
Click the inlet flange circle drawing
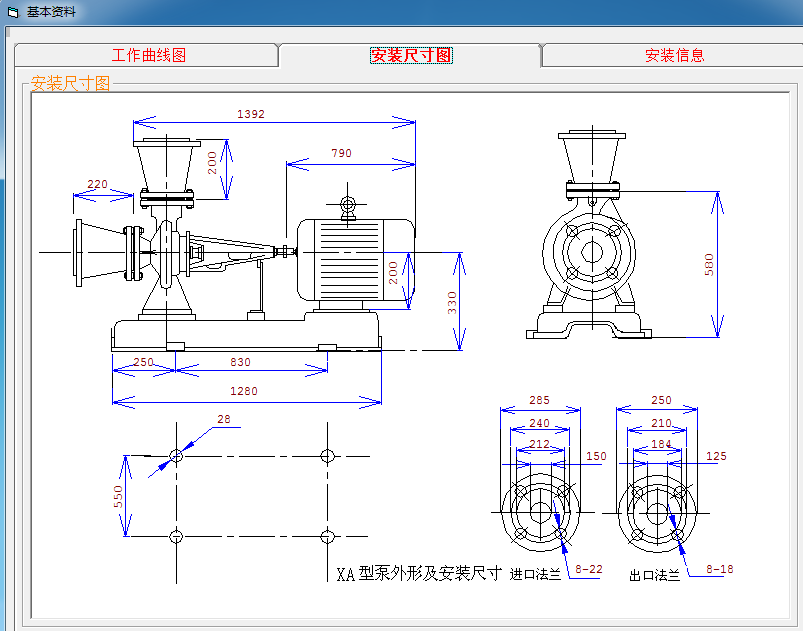point(541,512)
